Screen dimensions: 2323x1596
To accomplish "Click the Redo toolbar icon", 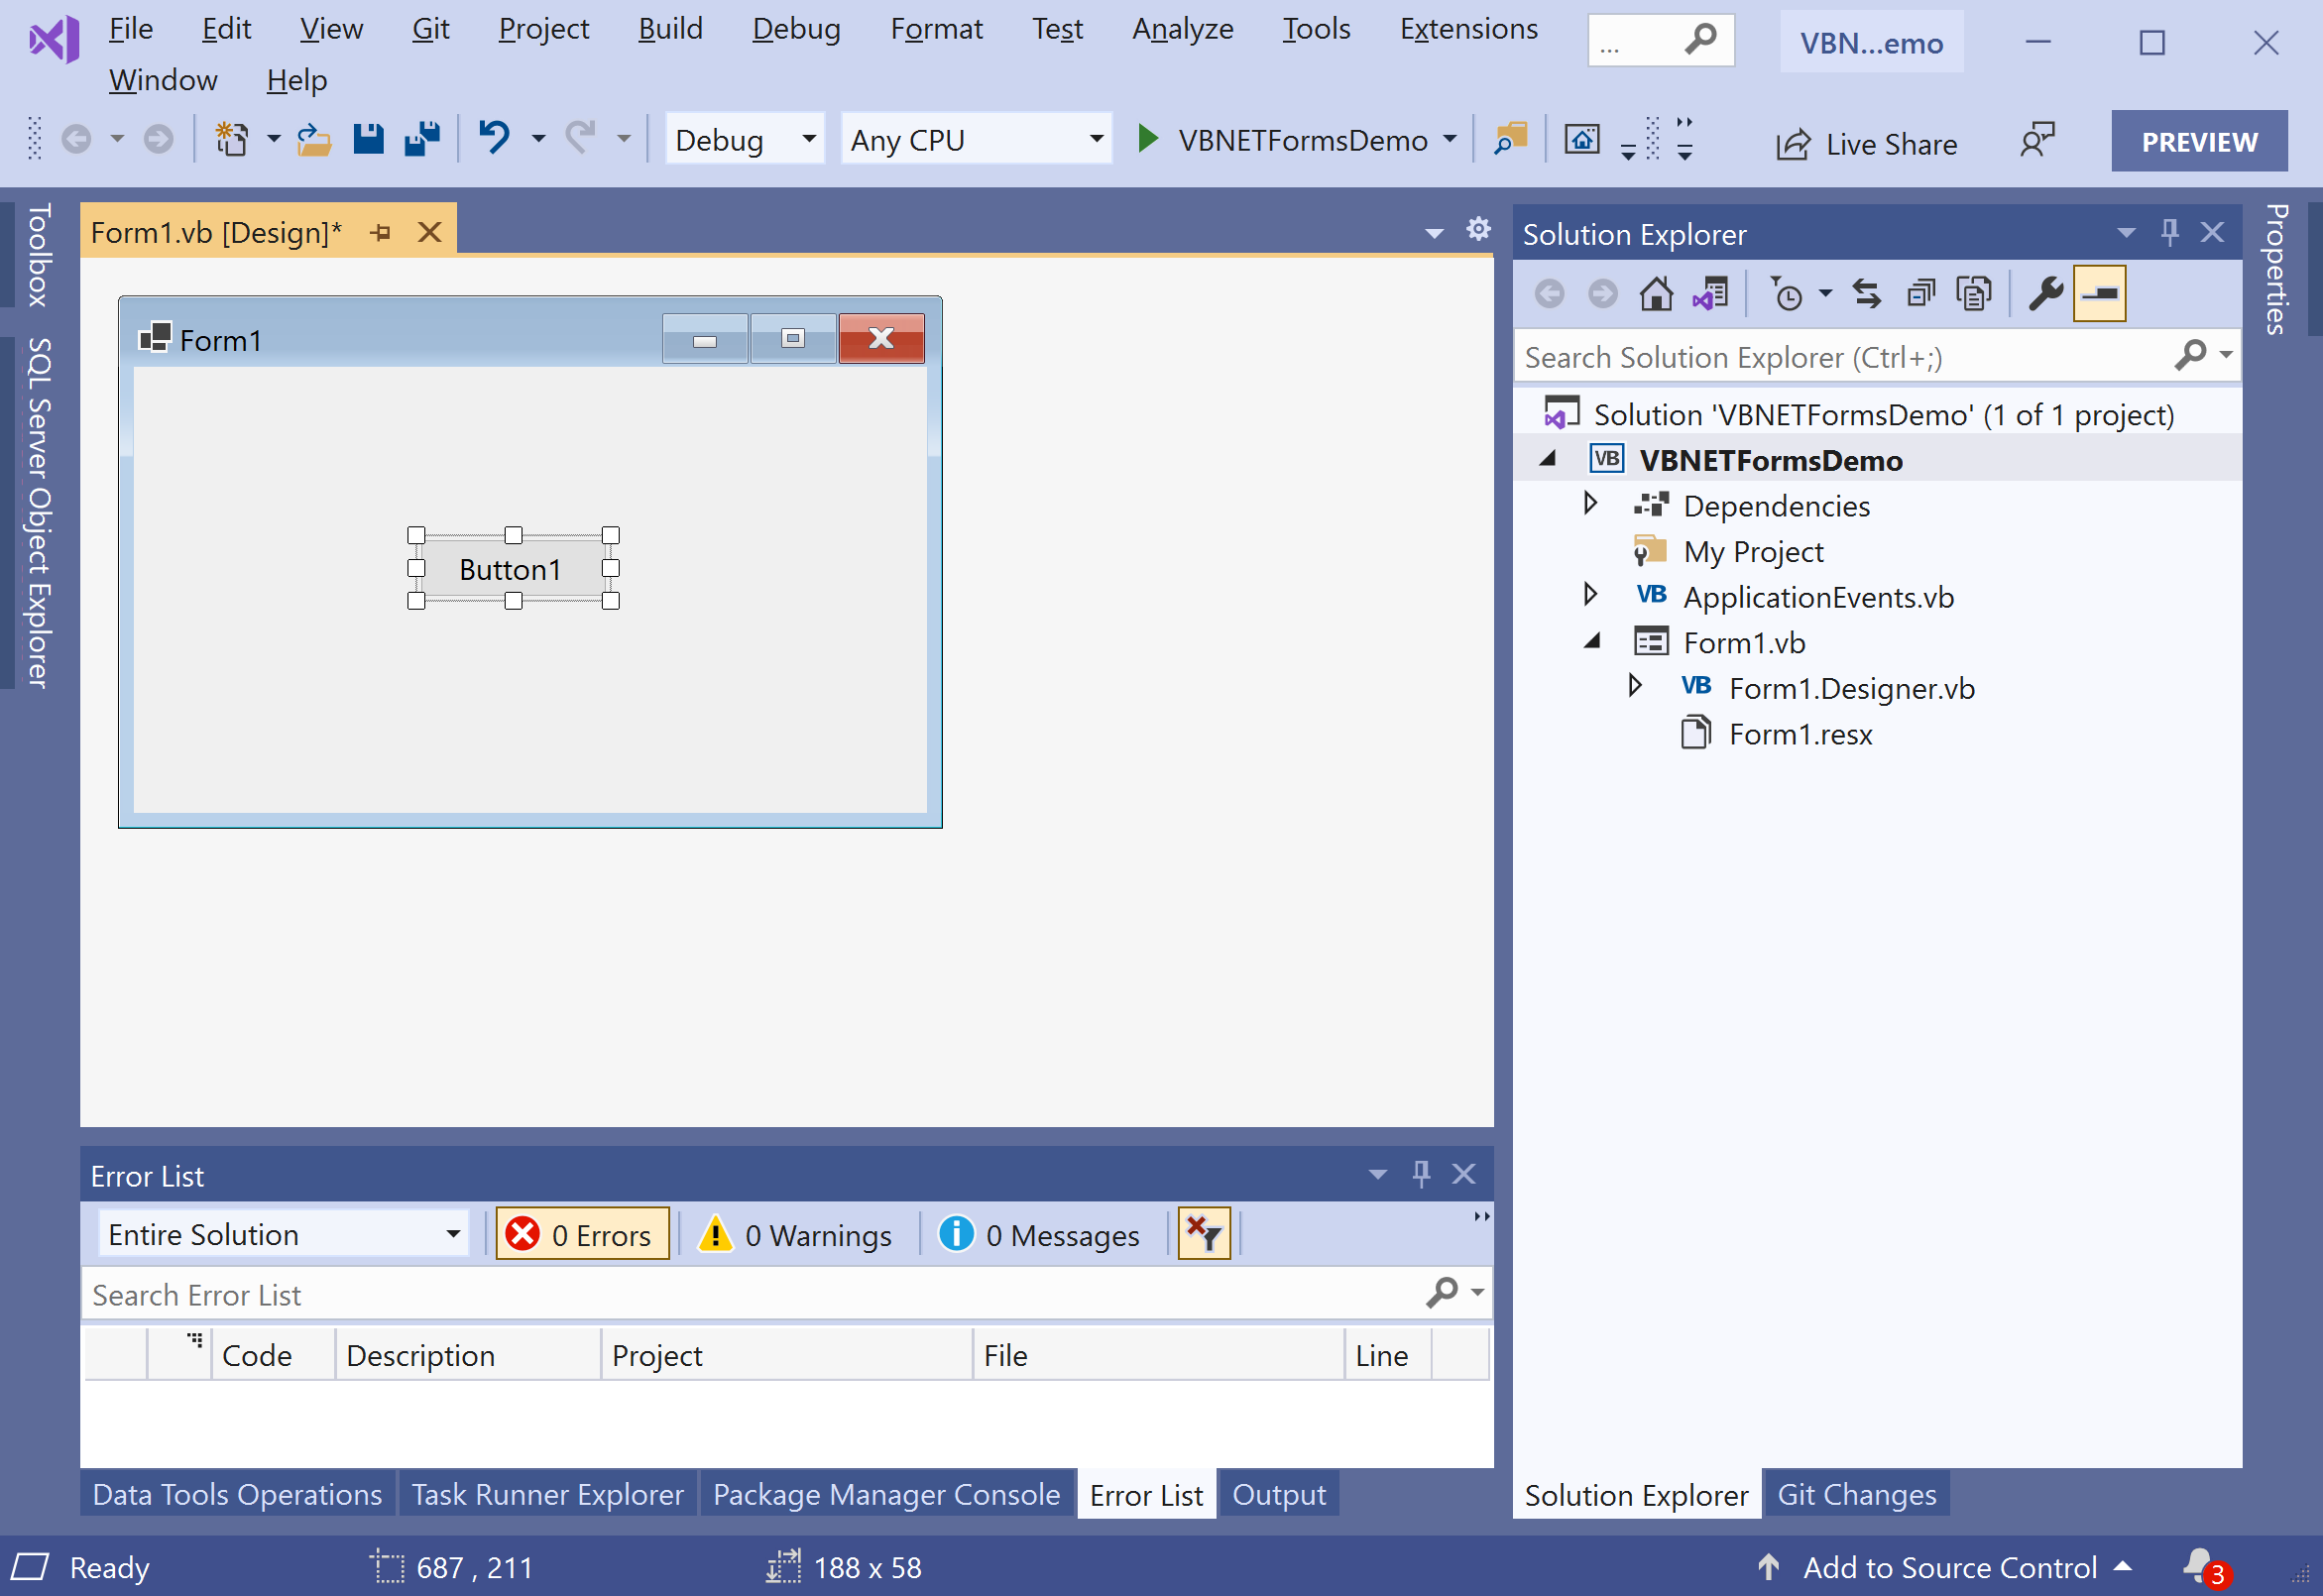I will 574,140.
